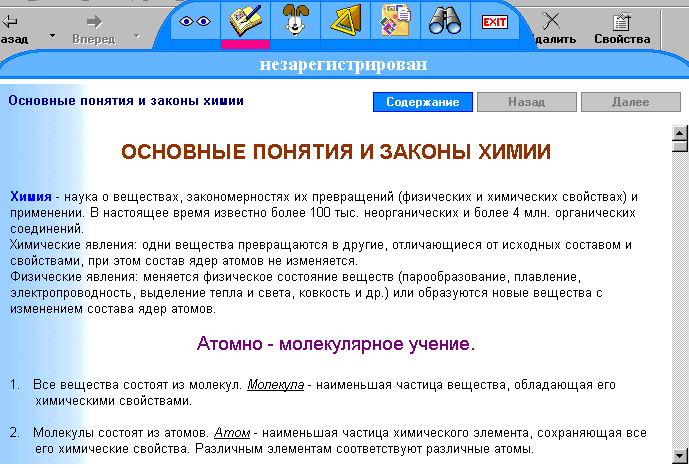Open the stacked documents icon
Image resolution: width=689 pixels, height=468 pixels.
click(395, 21)
